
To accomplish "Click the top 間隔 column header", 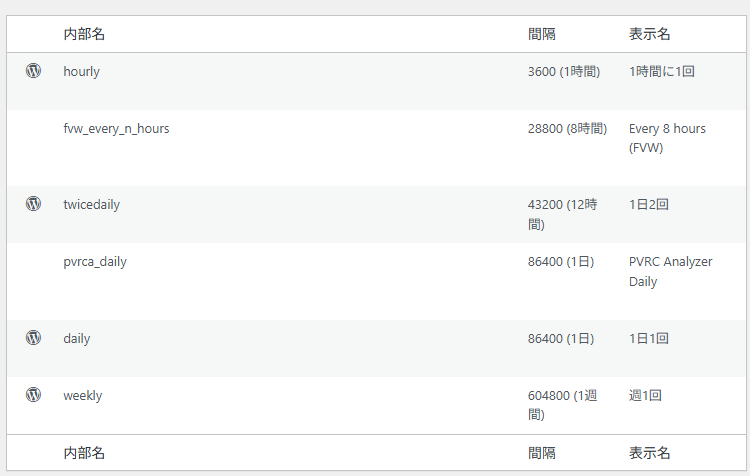I will point(542,34).
